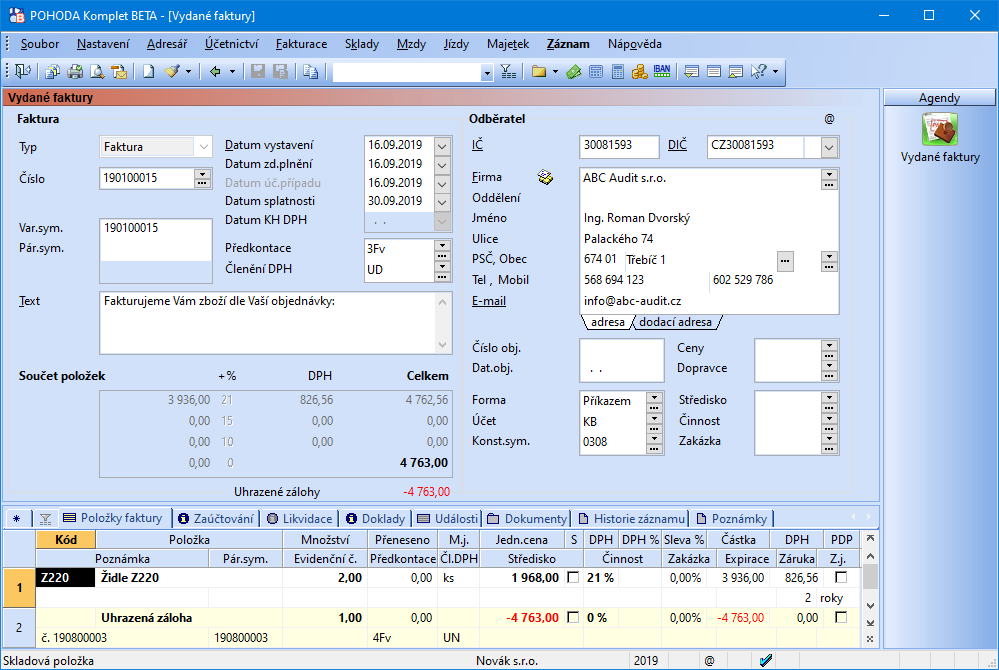Viewport: 999px width, 670px height.
Task: Click the filter selection toolbar icon
Action: click(x=508, y=71)
